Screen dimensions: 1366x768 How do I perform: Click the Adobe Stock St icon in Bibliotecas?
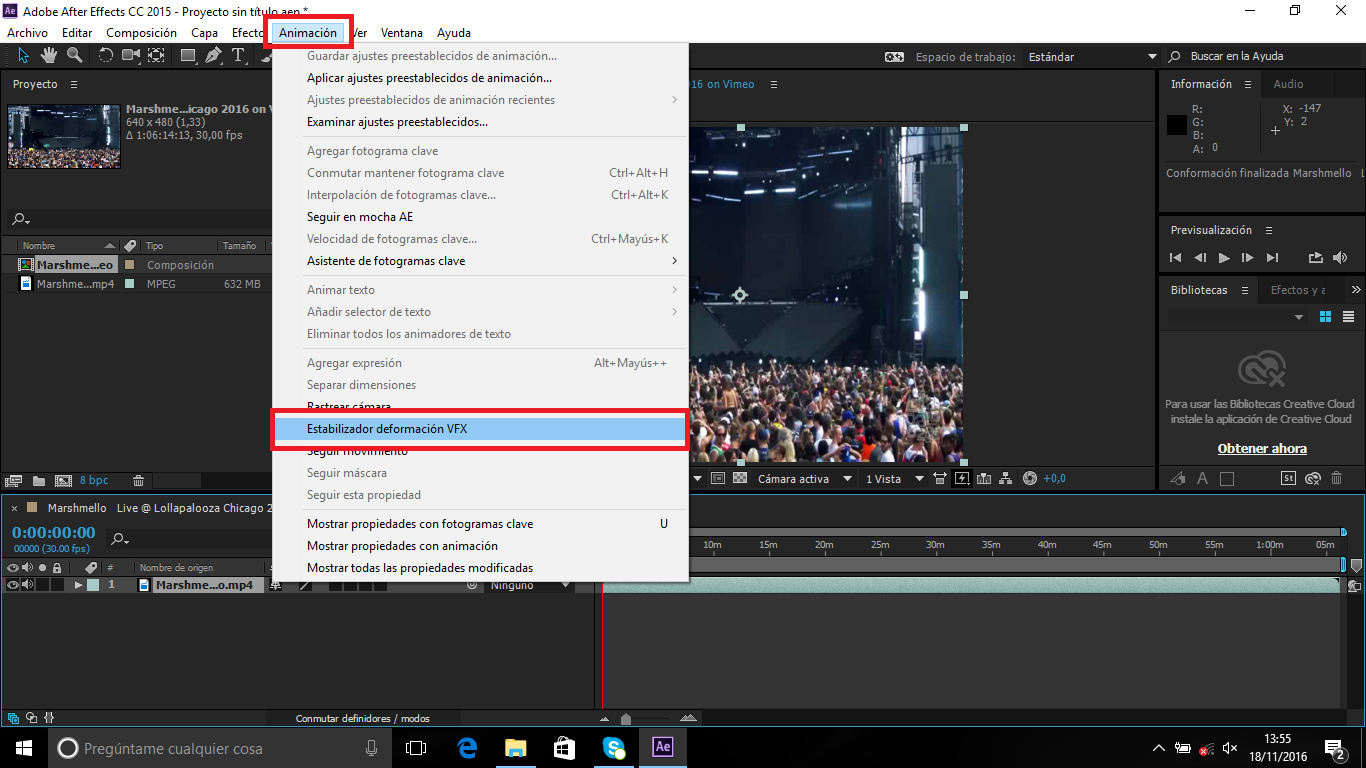1290,479
